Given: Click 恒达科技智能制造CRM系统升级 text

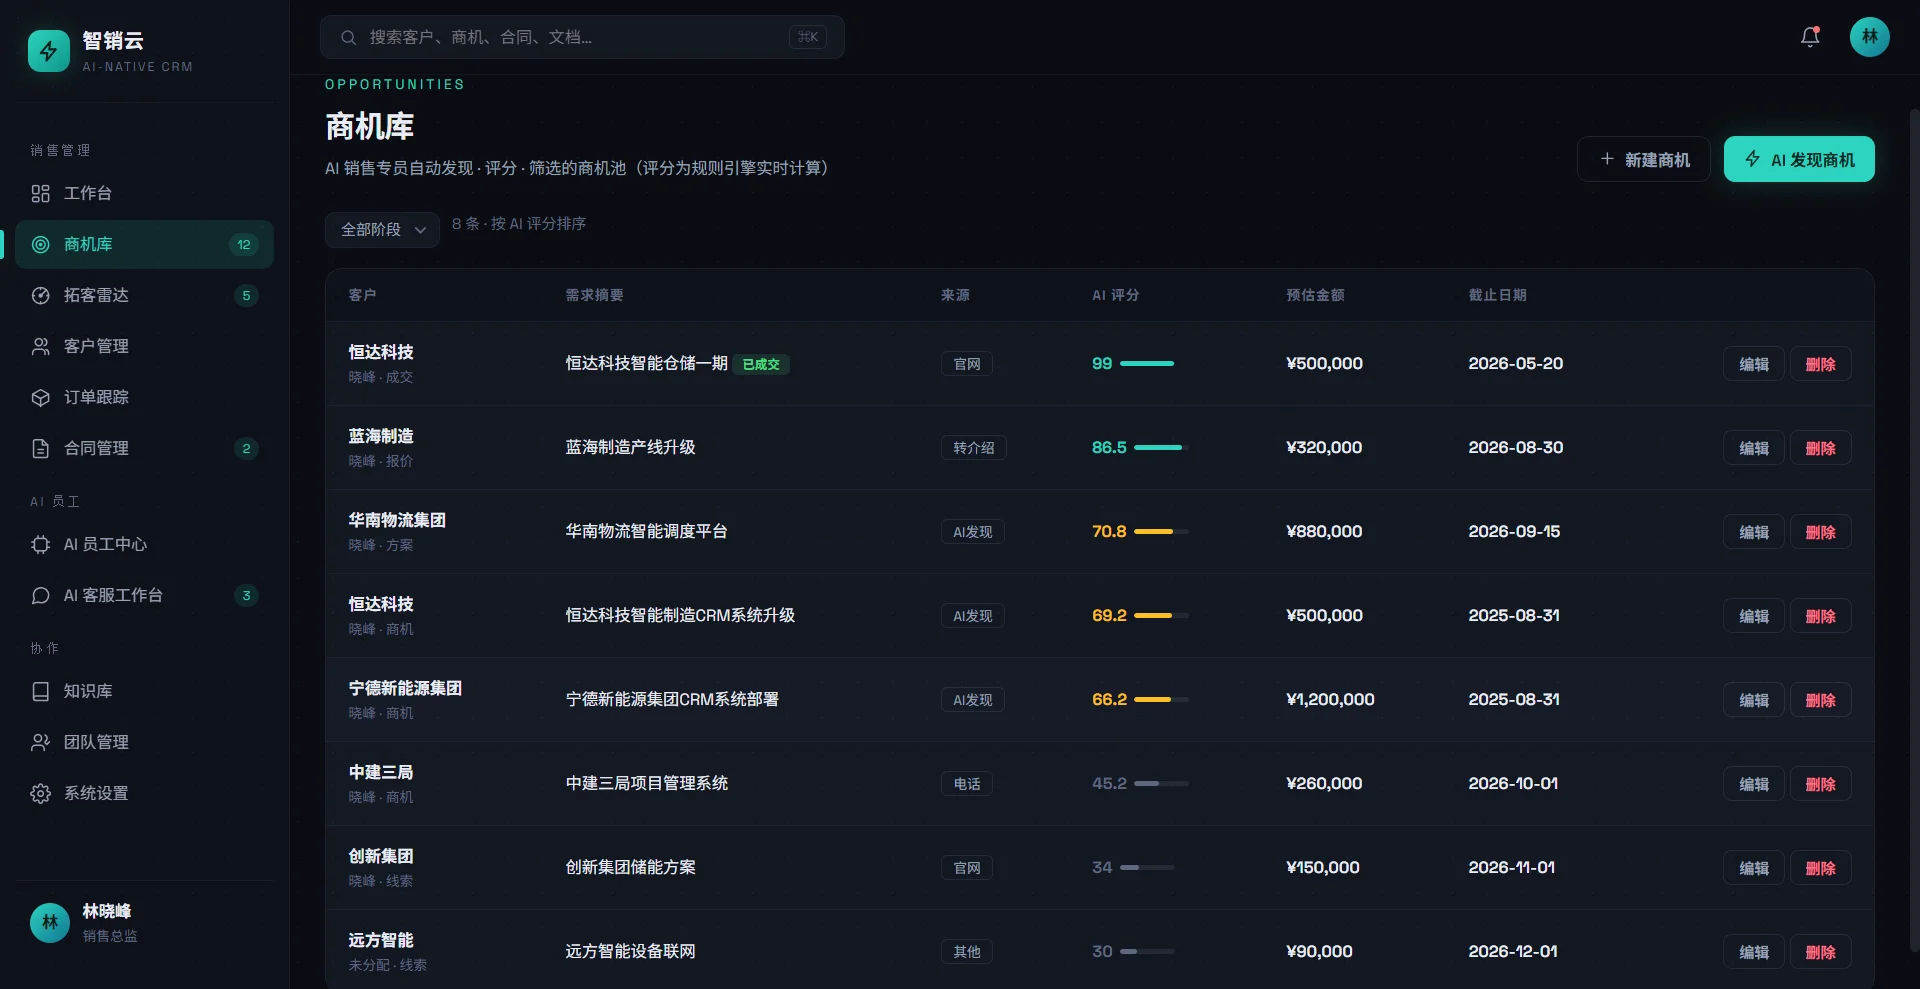Looking at the screenshot, I should [x=680, y=615].
